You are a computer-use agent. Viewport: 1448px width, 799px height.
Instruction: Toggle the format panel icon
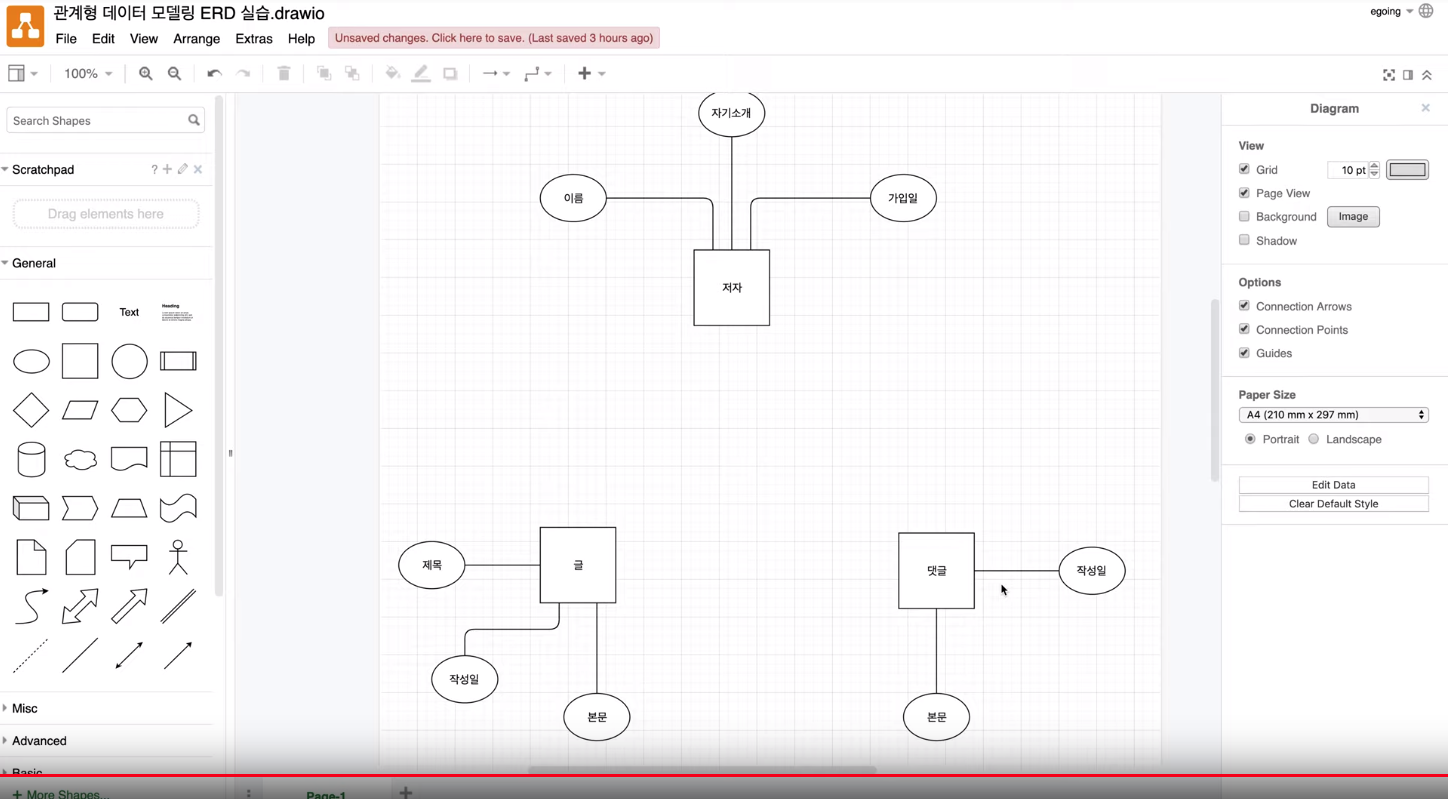(x=1408, y=75)
